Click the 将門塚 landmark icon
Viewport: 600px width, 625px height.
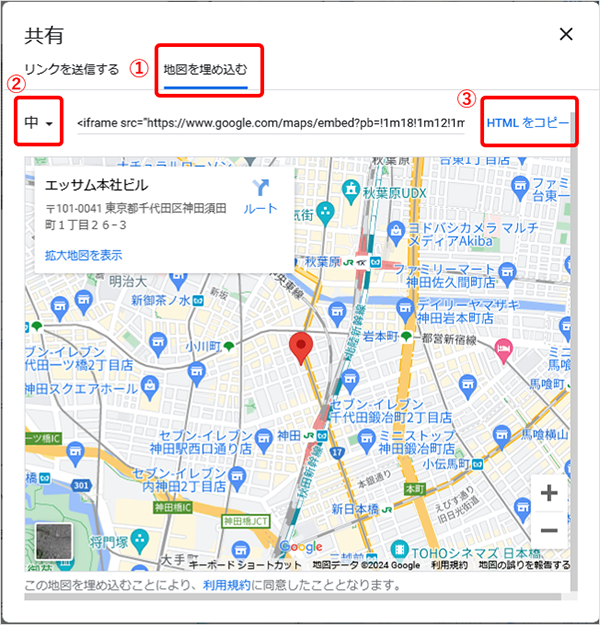click(140, 542)
